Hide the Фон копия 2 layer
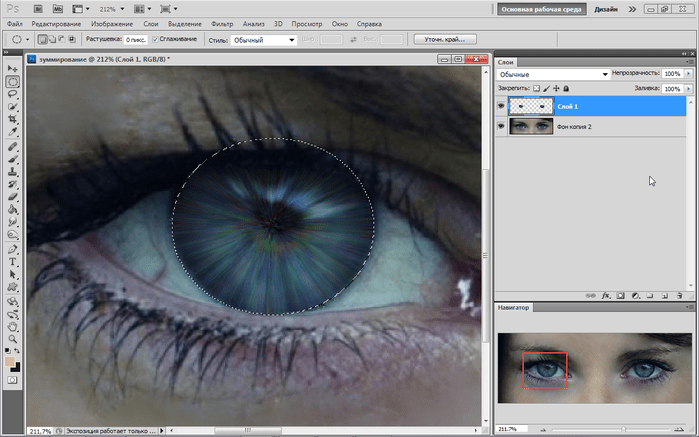The image size is (699, 437). (x=501, y=126)
